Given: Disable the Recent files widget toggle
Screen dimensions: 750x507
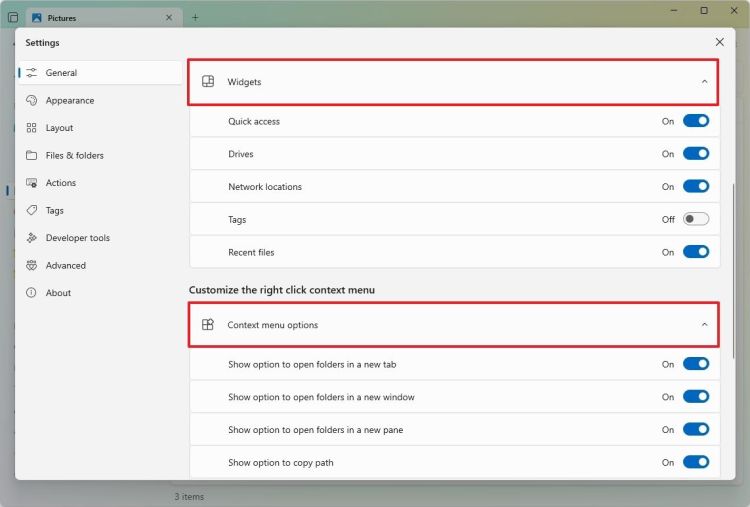Looking at the screenshot, I should (x=695, y=252).
